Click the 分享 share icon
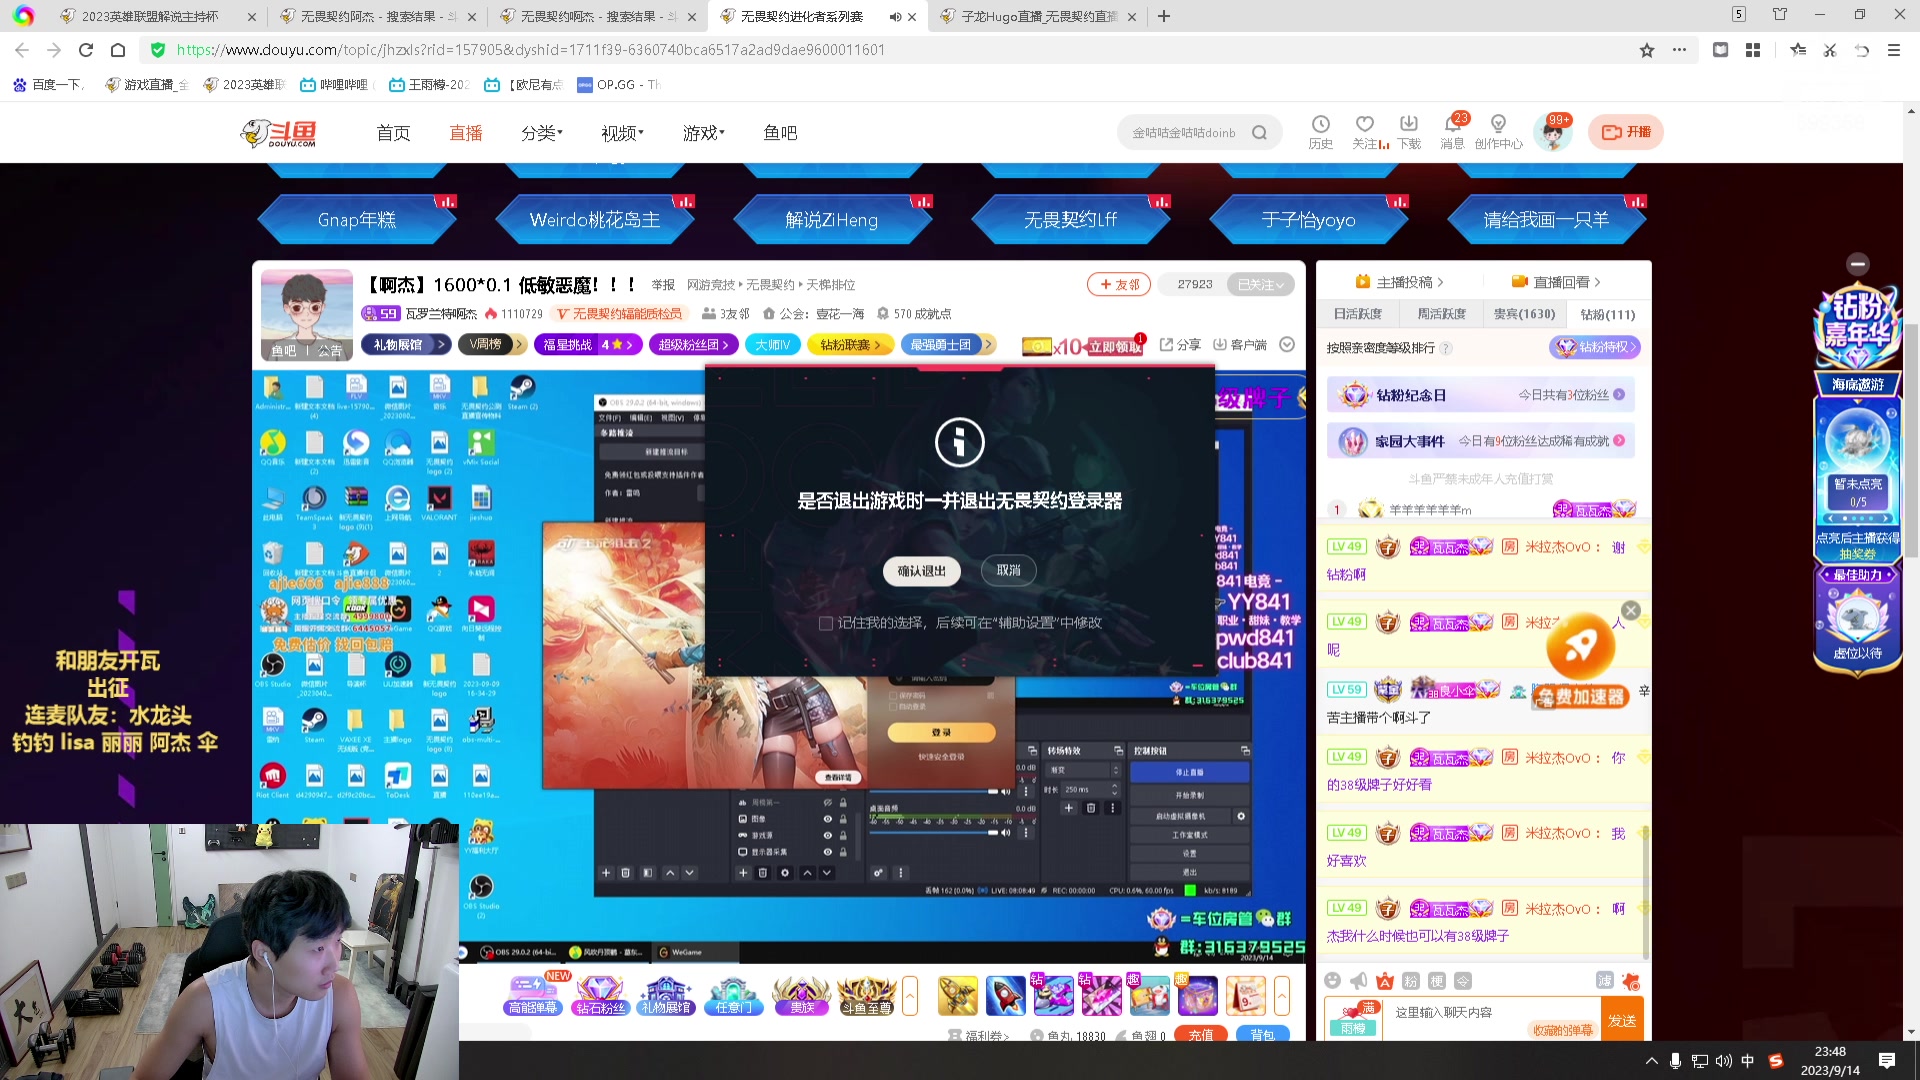1920x1080 pixels. [1180, 345]
